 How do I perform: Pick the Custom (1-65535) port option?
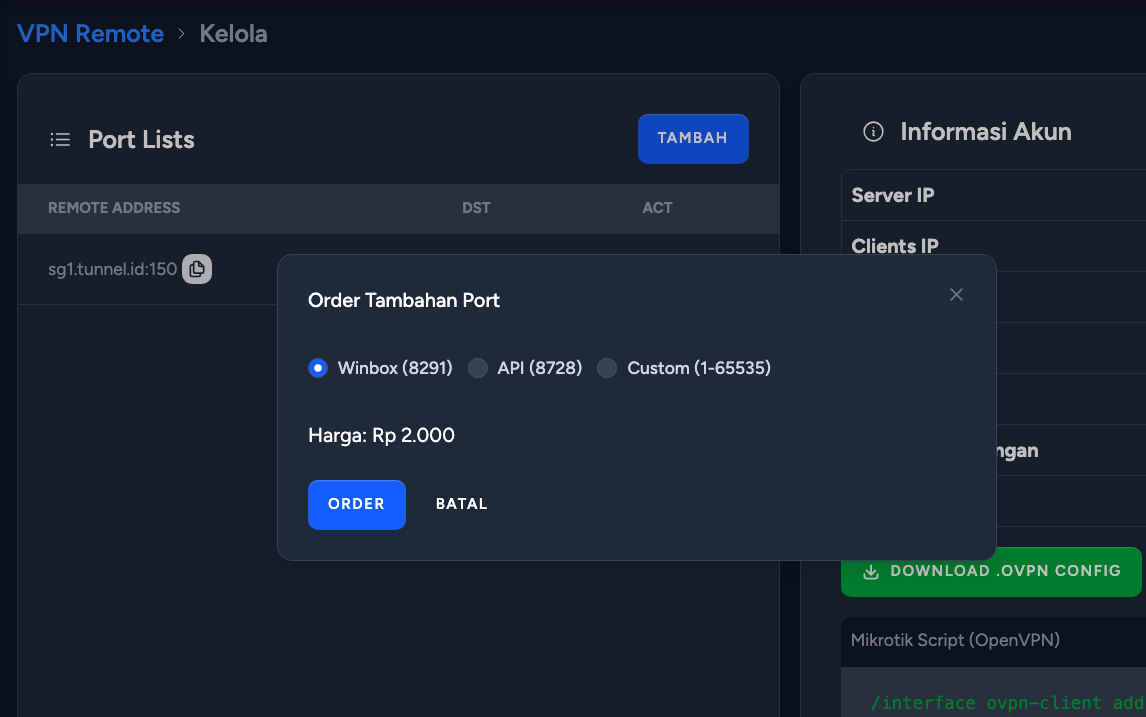[x=607, y=368]
